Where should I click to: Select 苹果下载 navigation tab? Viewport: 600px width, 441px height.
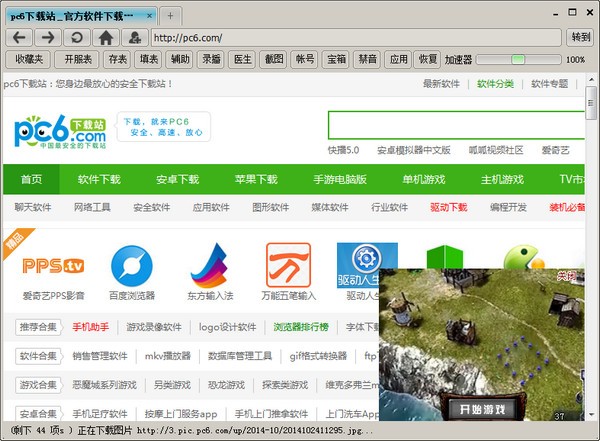click(256, 179)
